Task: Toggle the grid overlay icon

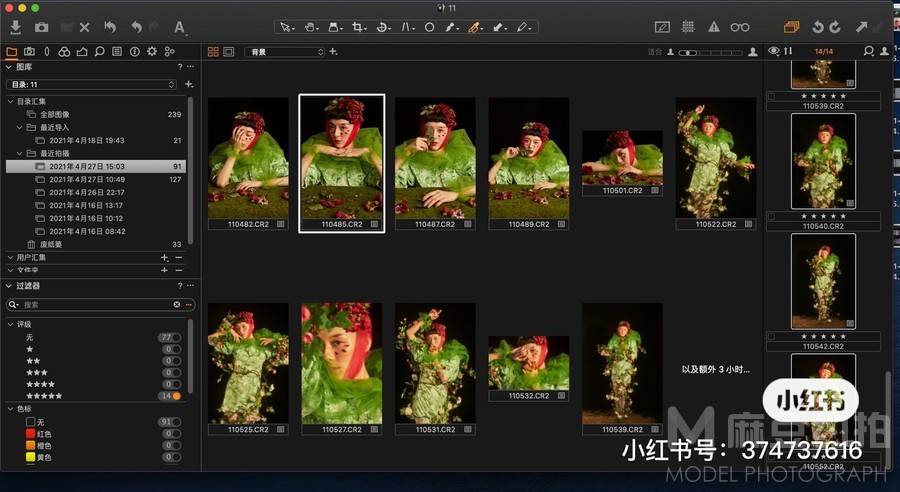Action: (688, 27)
